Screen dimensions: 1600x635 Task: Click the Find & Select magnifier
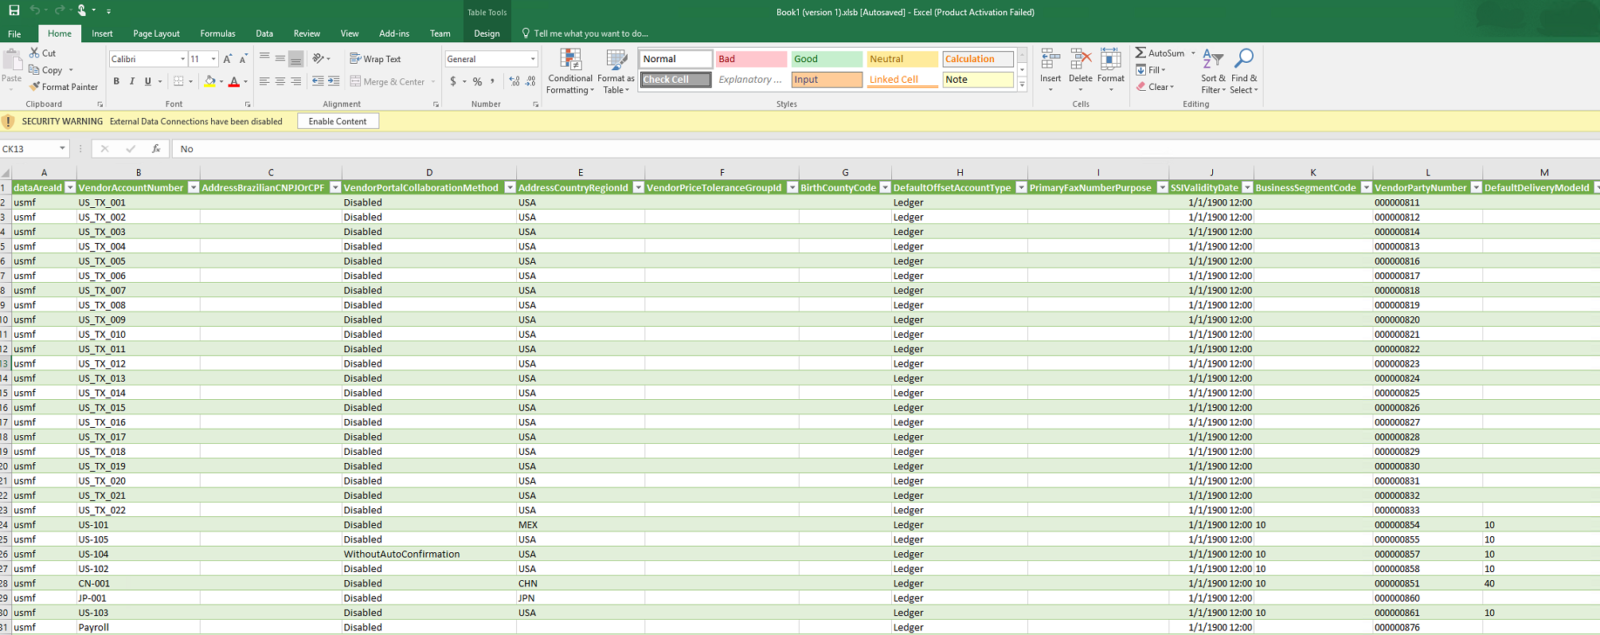1244,60
